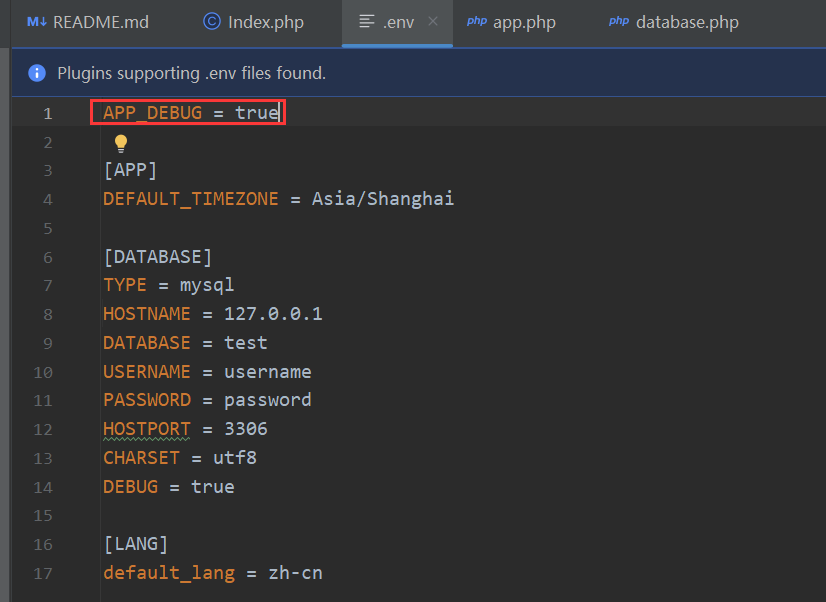Place cursor on the highlighted APP_DEBUG line
The width and height of the screenshot is (826, 602).
point(188,113)
